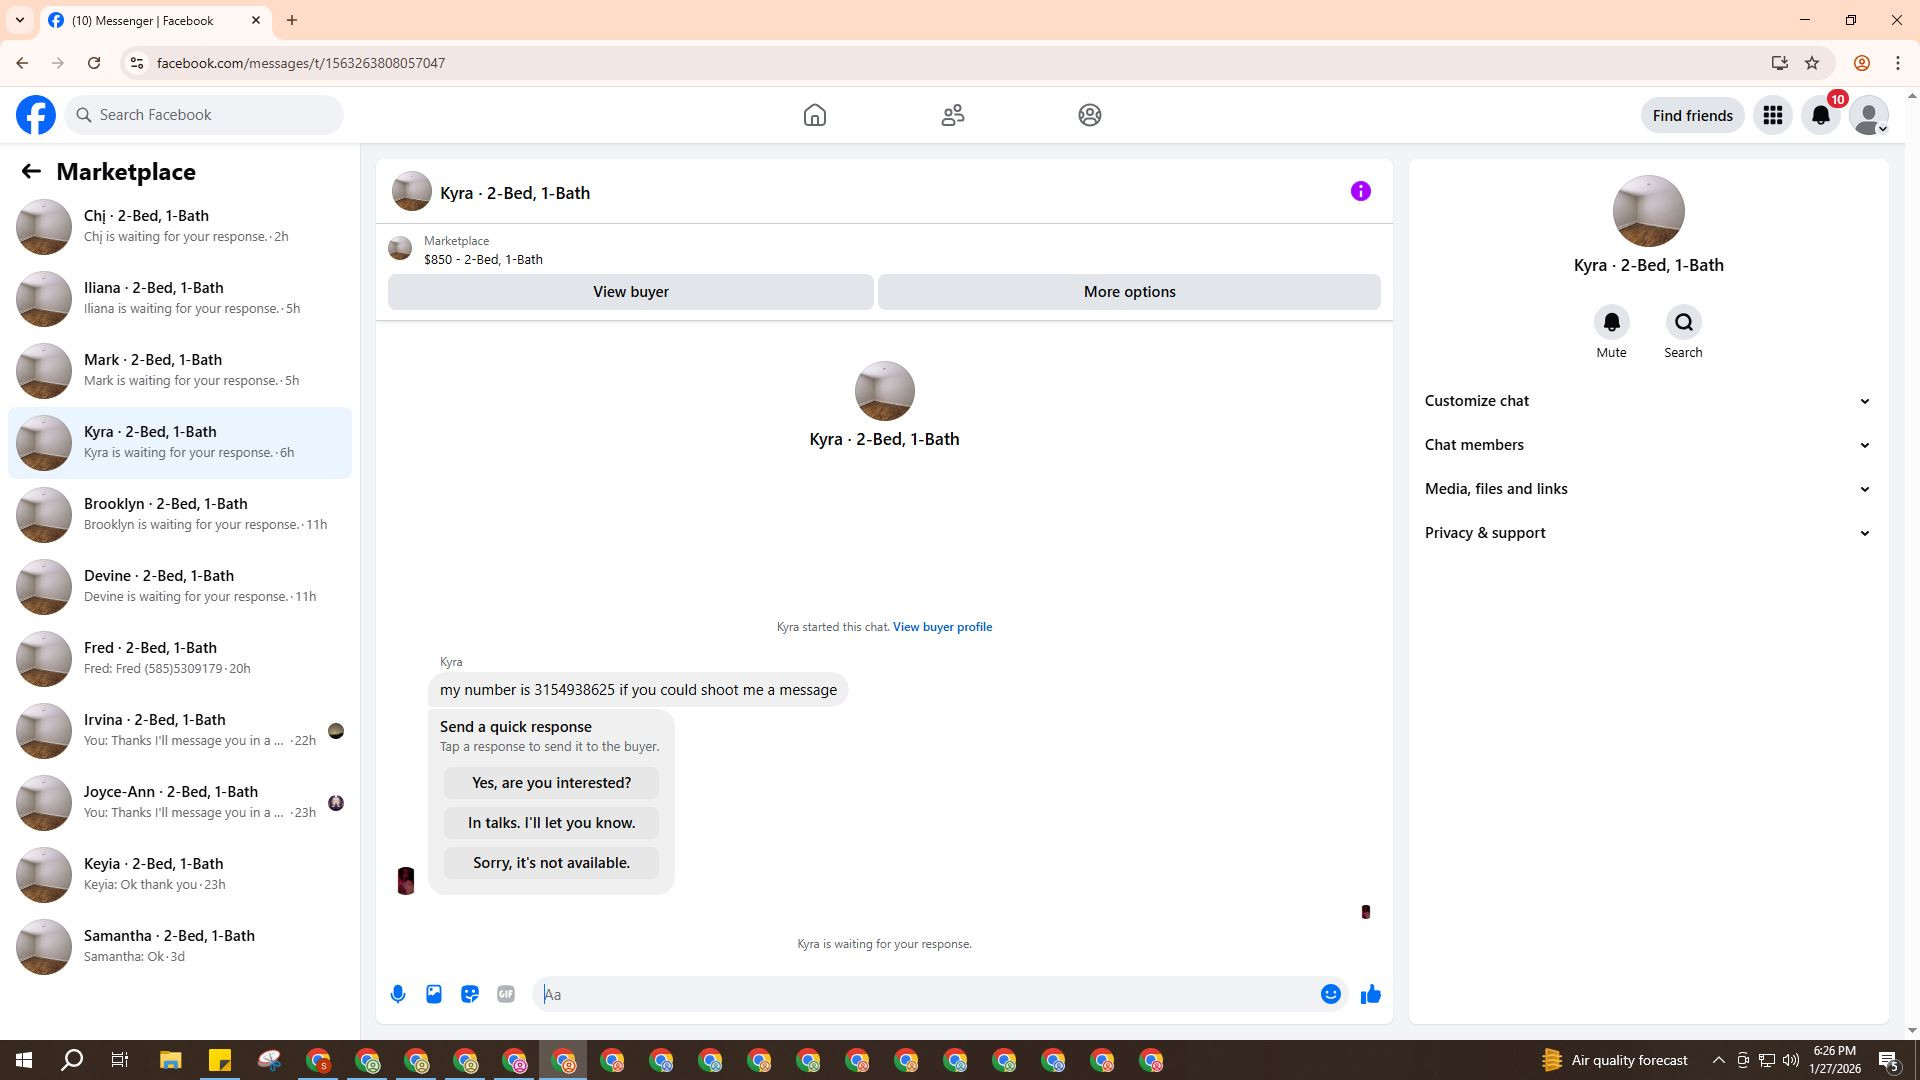Go to Facebook Home tab
The width and height of the screenshot is (1920, 1080).
815,115
